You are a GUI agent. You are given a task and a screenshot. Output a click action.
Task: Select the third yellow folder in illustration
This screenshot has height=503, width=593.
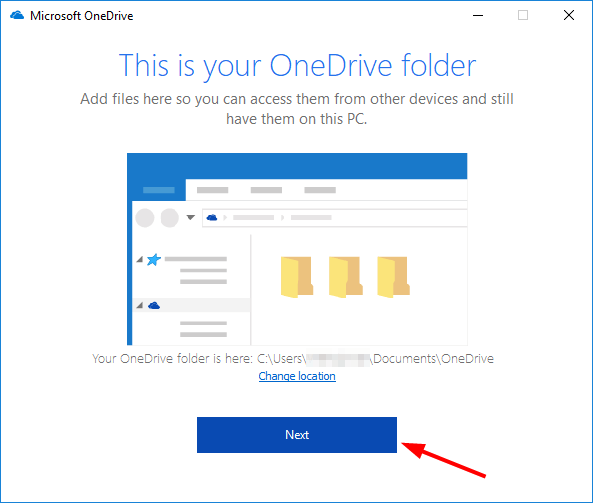point(393,277)
